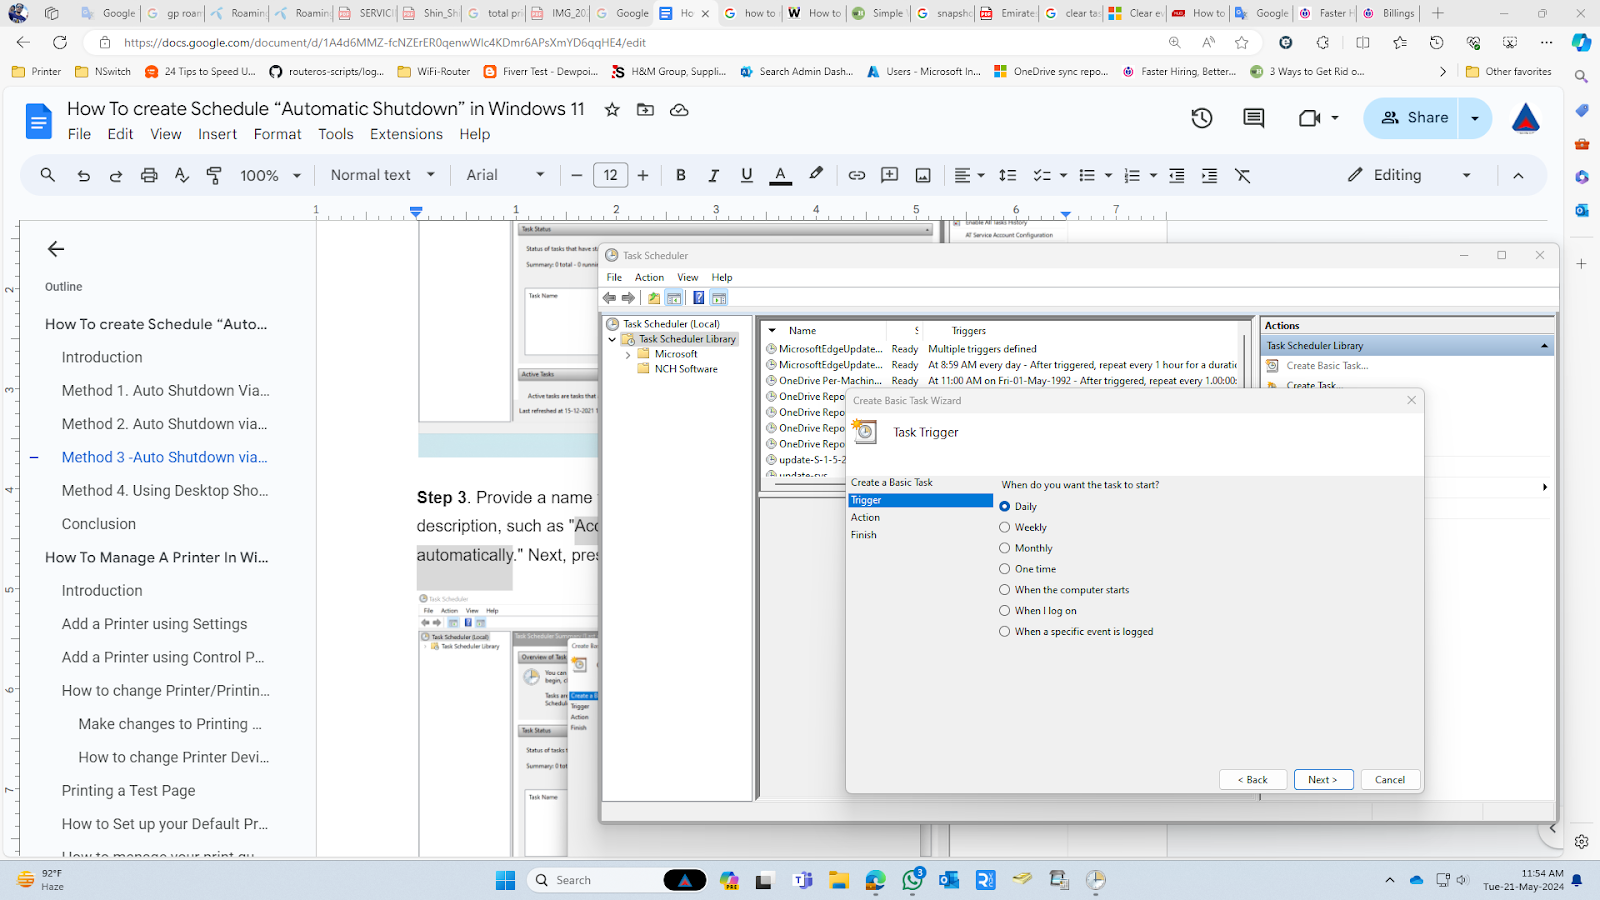
Task: Open version history clock icon
Action: pos(1202,118)
